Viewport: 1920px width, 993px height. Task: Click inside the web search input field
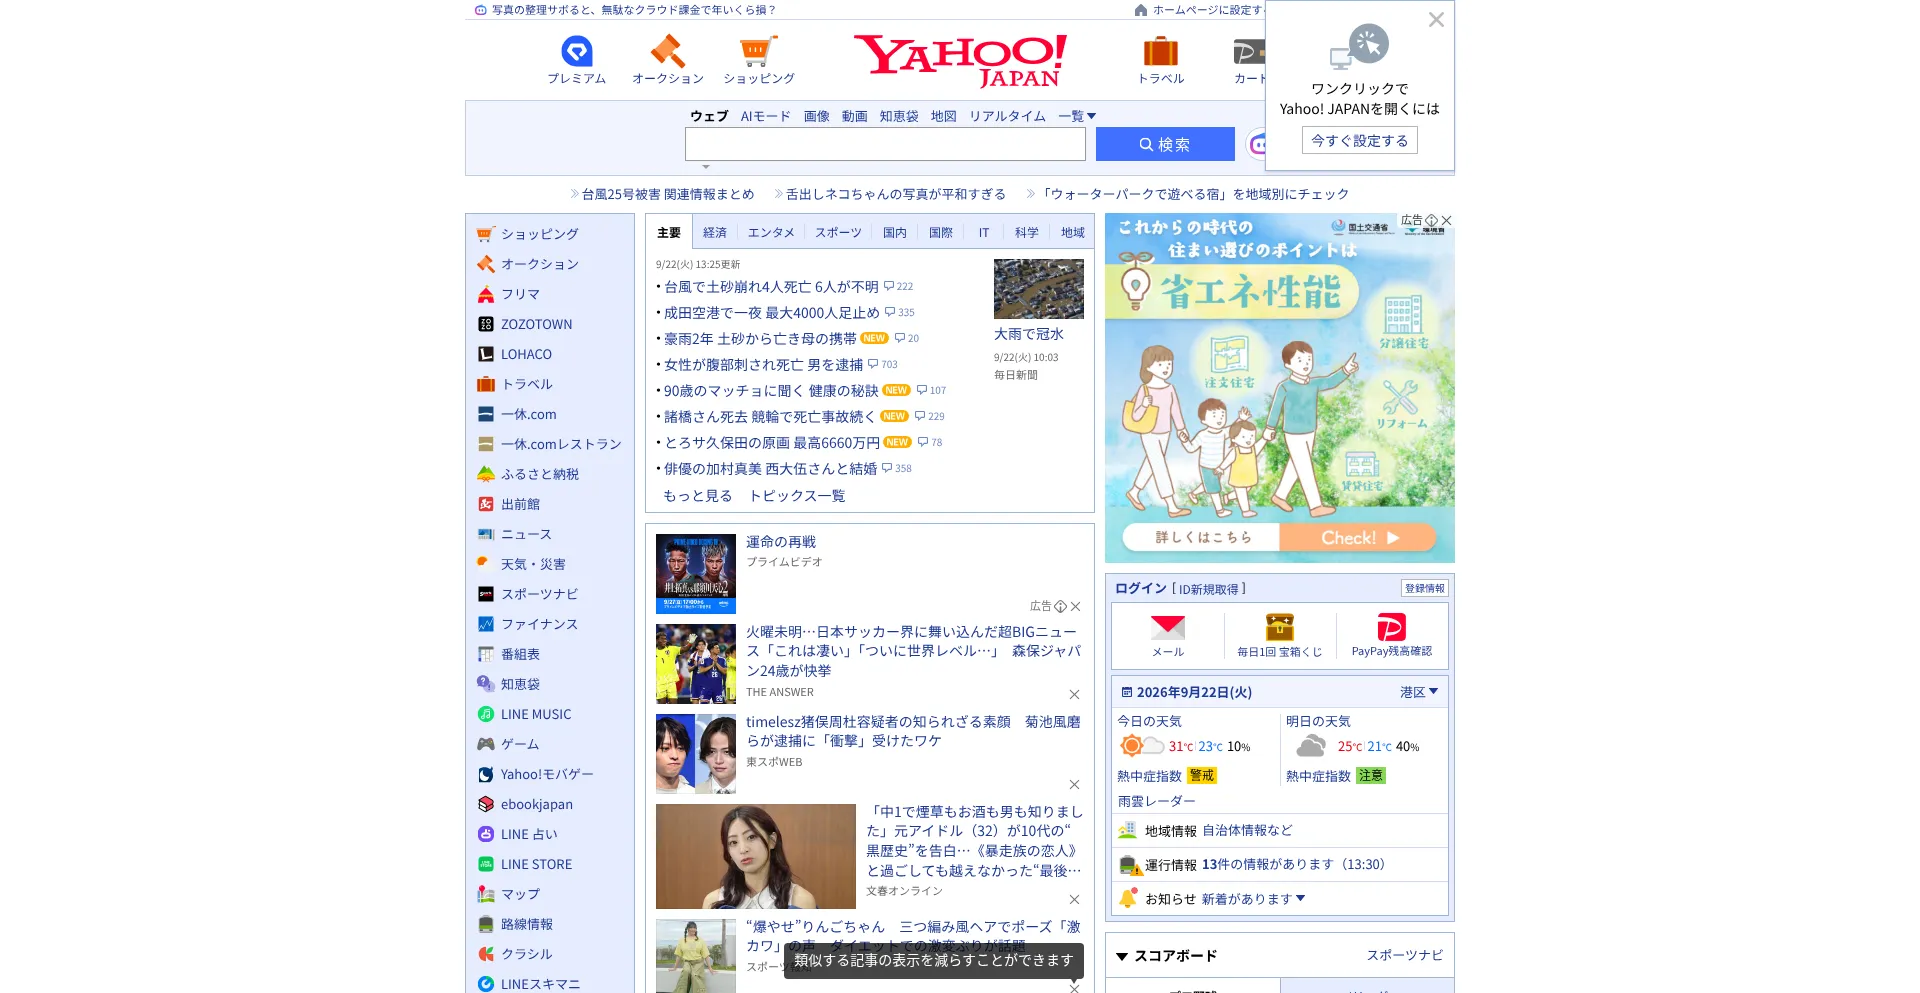[885, 144]
